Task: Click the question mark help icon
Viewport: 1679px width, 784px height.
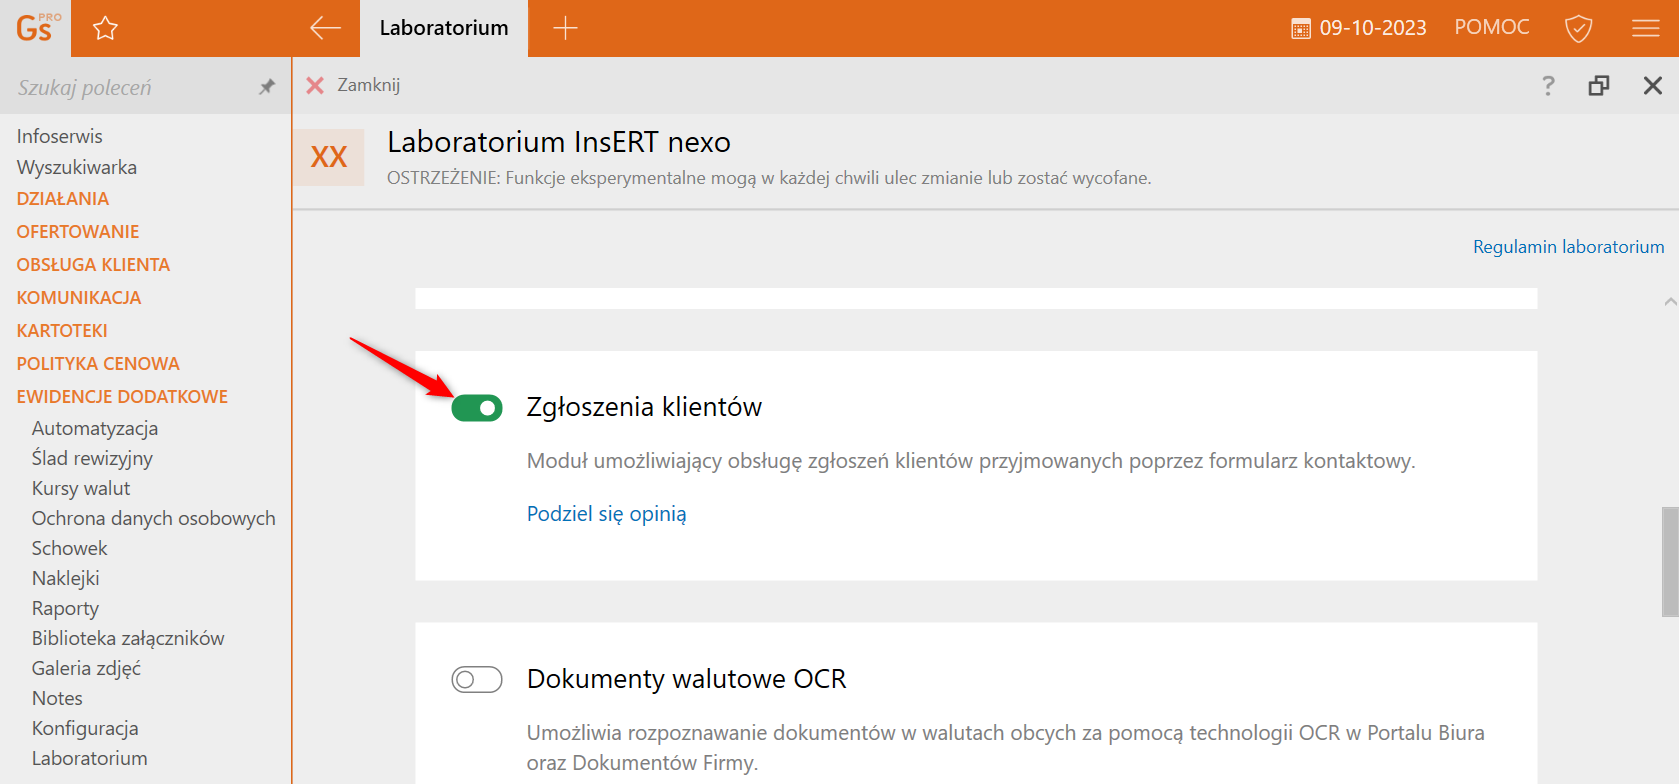Action: click(1548, 86)
